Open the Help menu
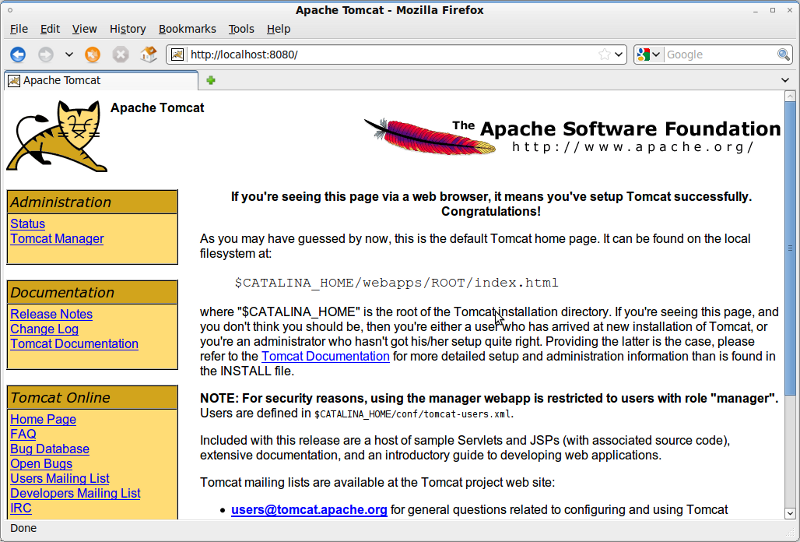 coord(279,29)
